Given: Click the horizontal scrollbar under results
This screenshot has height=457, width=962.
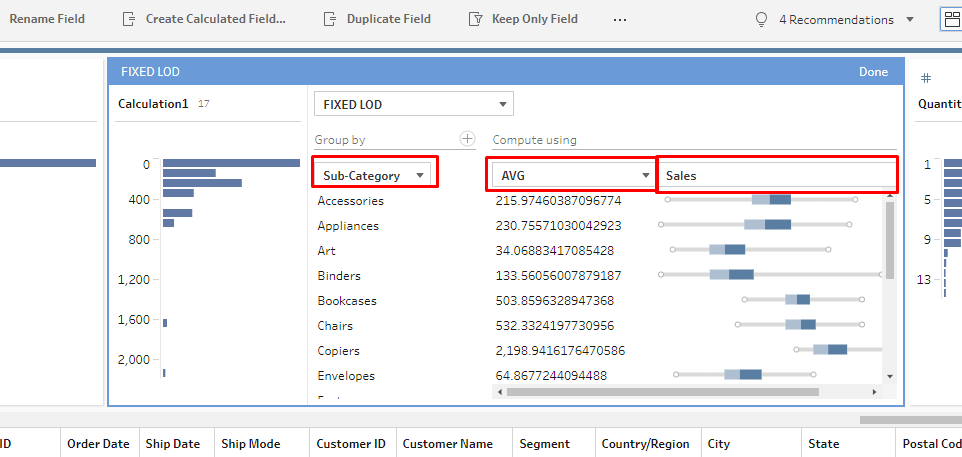Looking at the screenshot, I should point(662,392).
